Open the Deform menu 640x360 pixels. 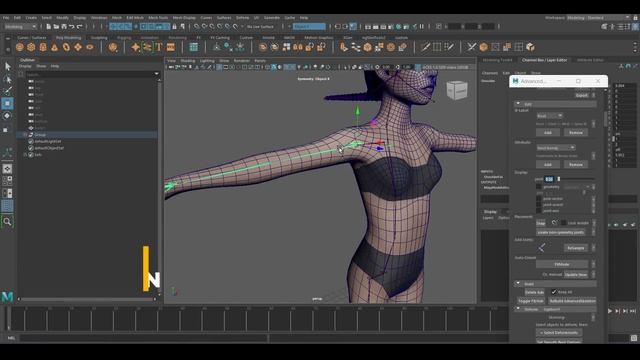coord(242,18)
